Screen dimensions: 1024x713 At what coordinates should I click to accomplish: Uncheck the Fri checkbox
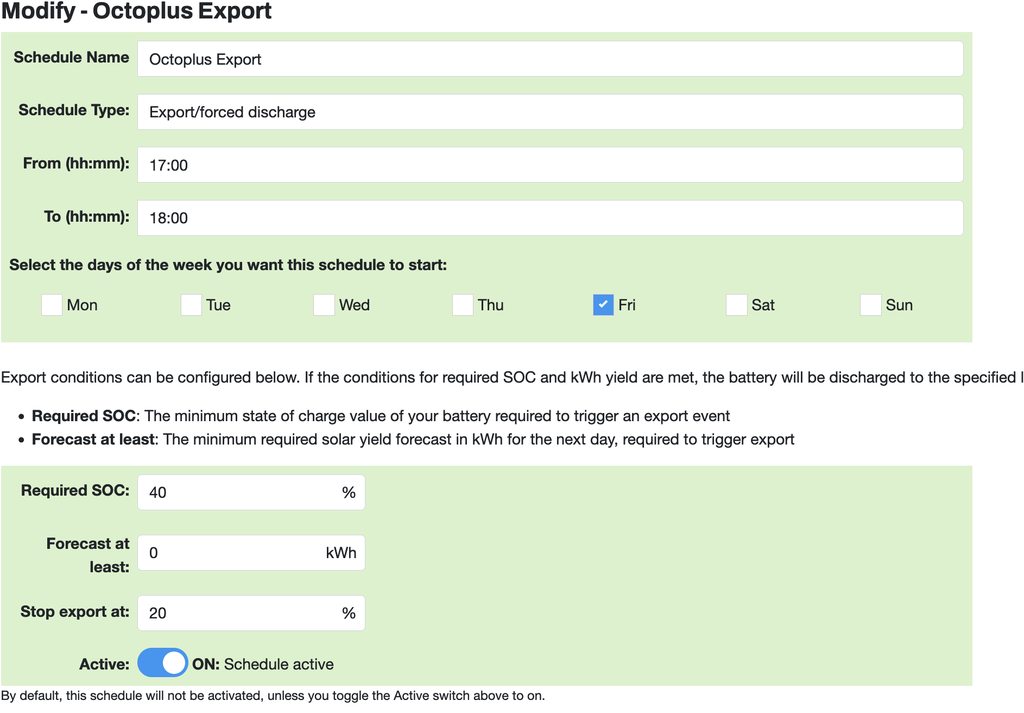coord(603,305)
